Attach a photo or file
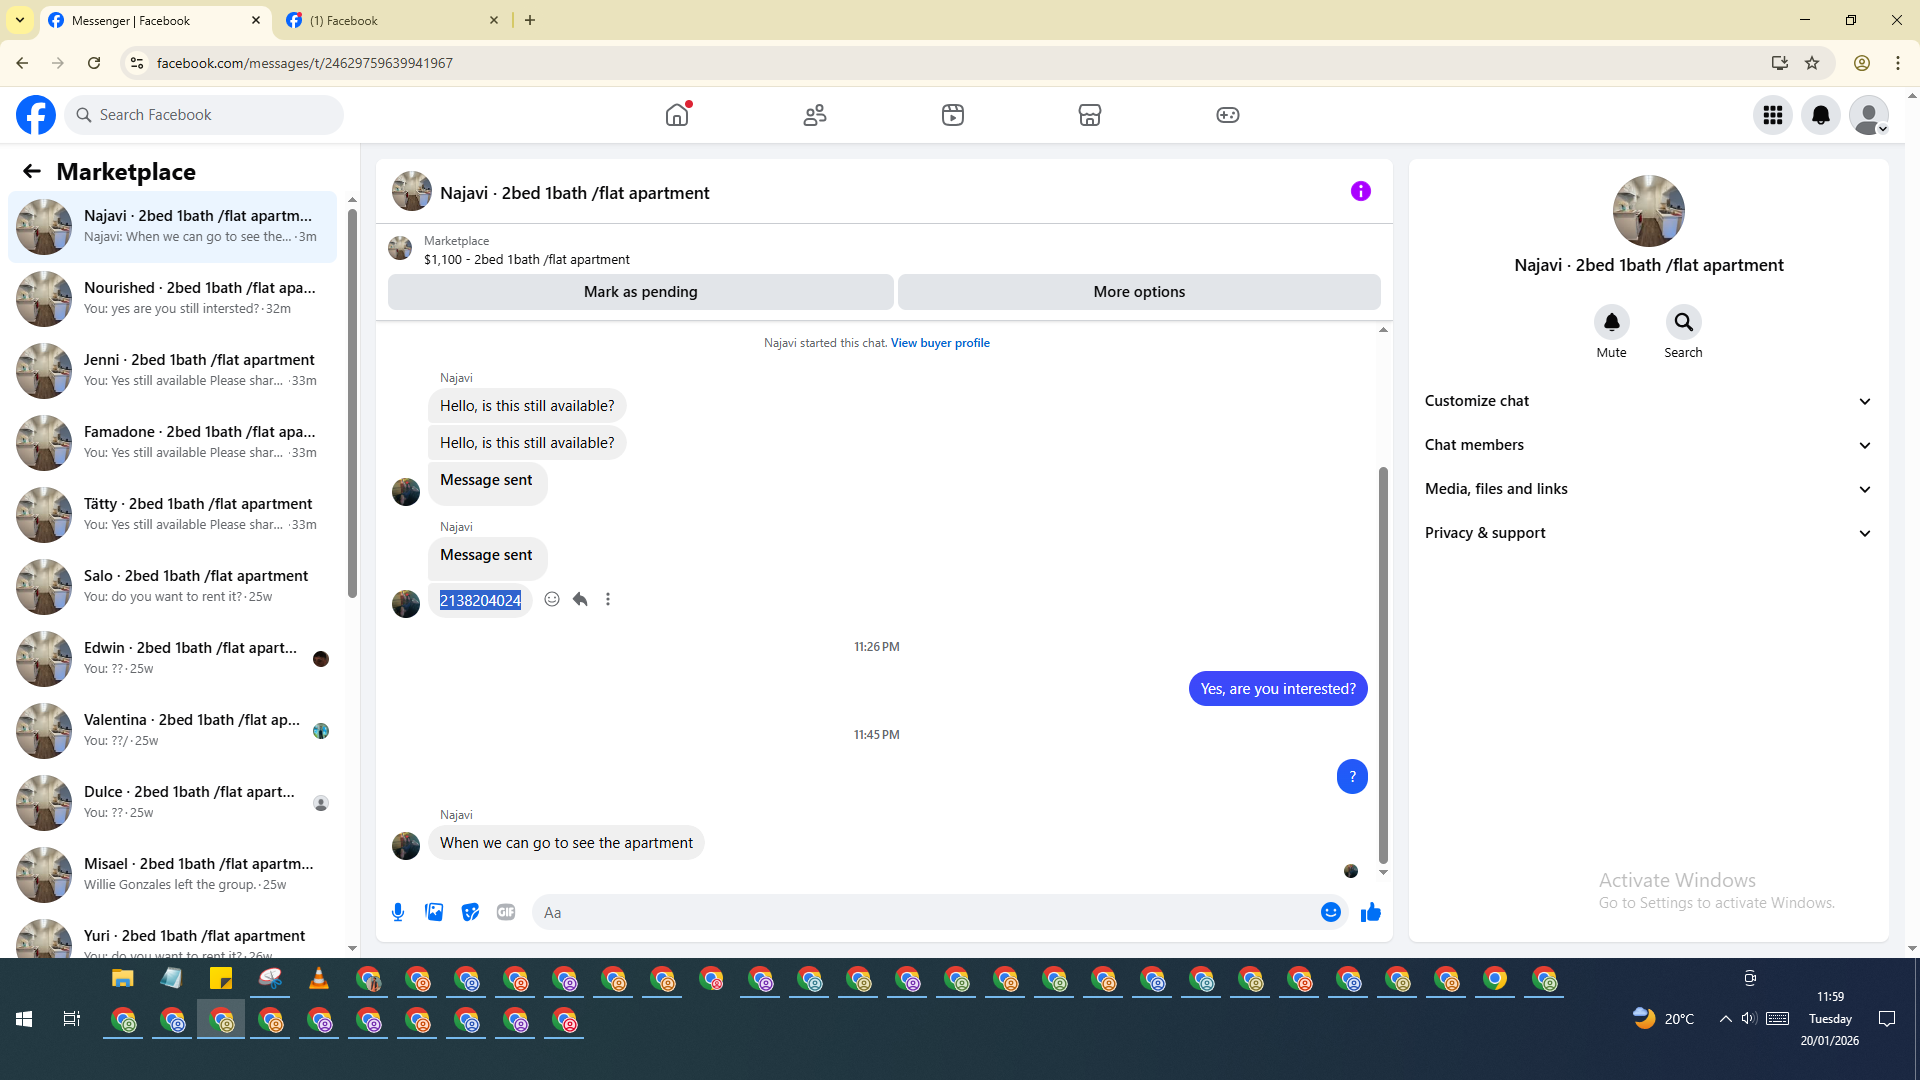 tap(434, 912)
